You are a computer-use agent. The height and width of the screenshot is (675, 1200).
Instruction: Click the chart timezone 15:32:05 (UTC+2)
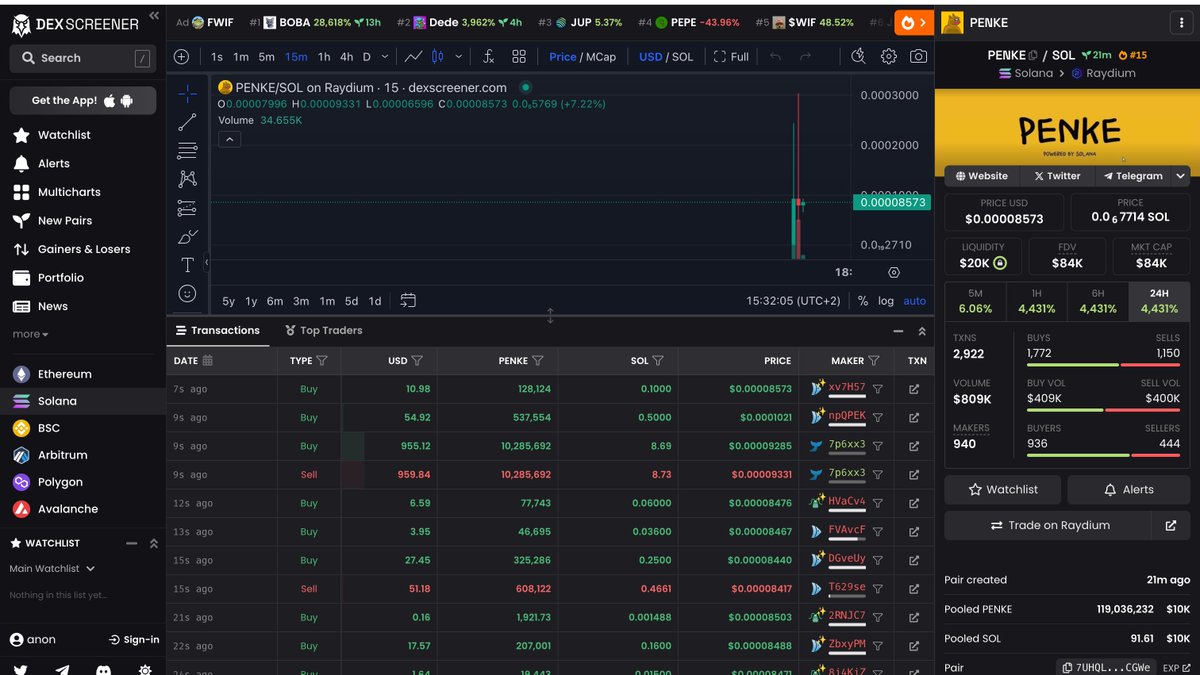coord(793,300)
